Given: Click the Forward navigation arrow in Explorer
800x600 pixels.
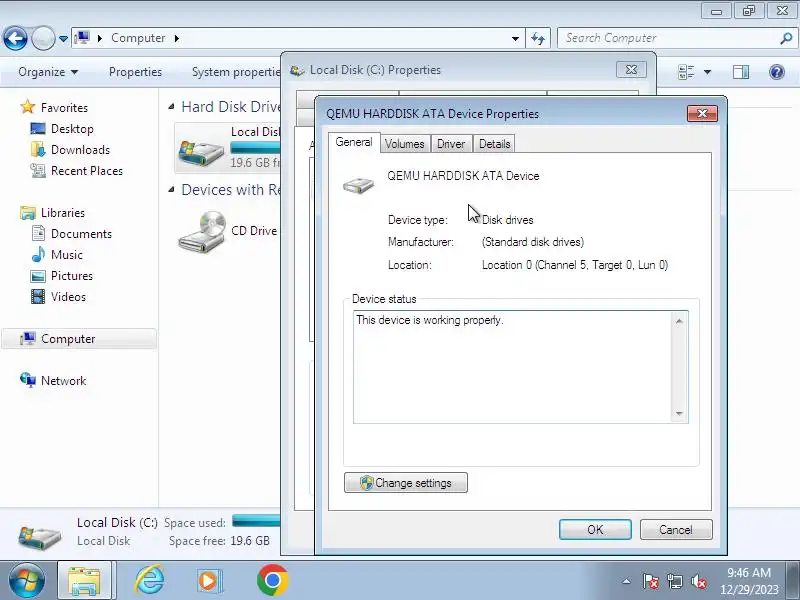Looking at the screenshot, I should pyautogui.click(x=43, y=38).
